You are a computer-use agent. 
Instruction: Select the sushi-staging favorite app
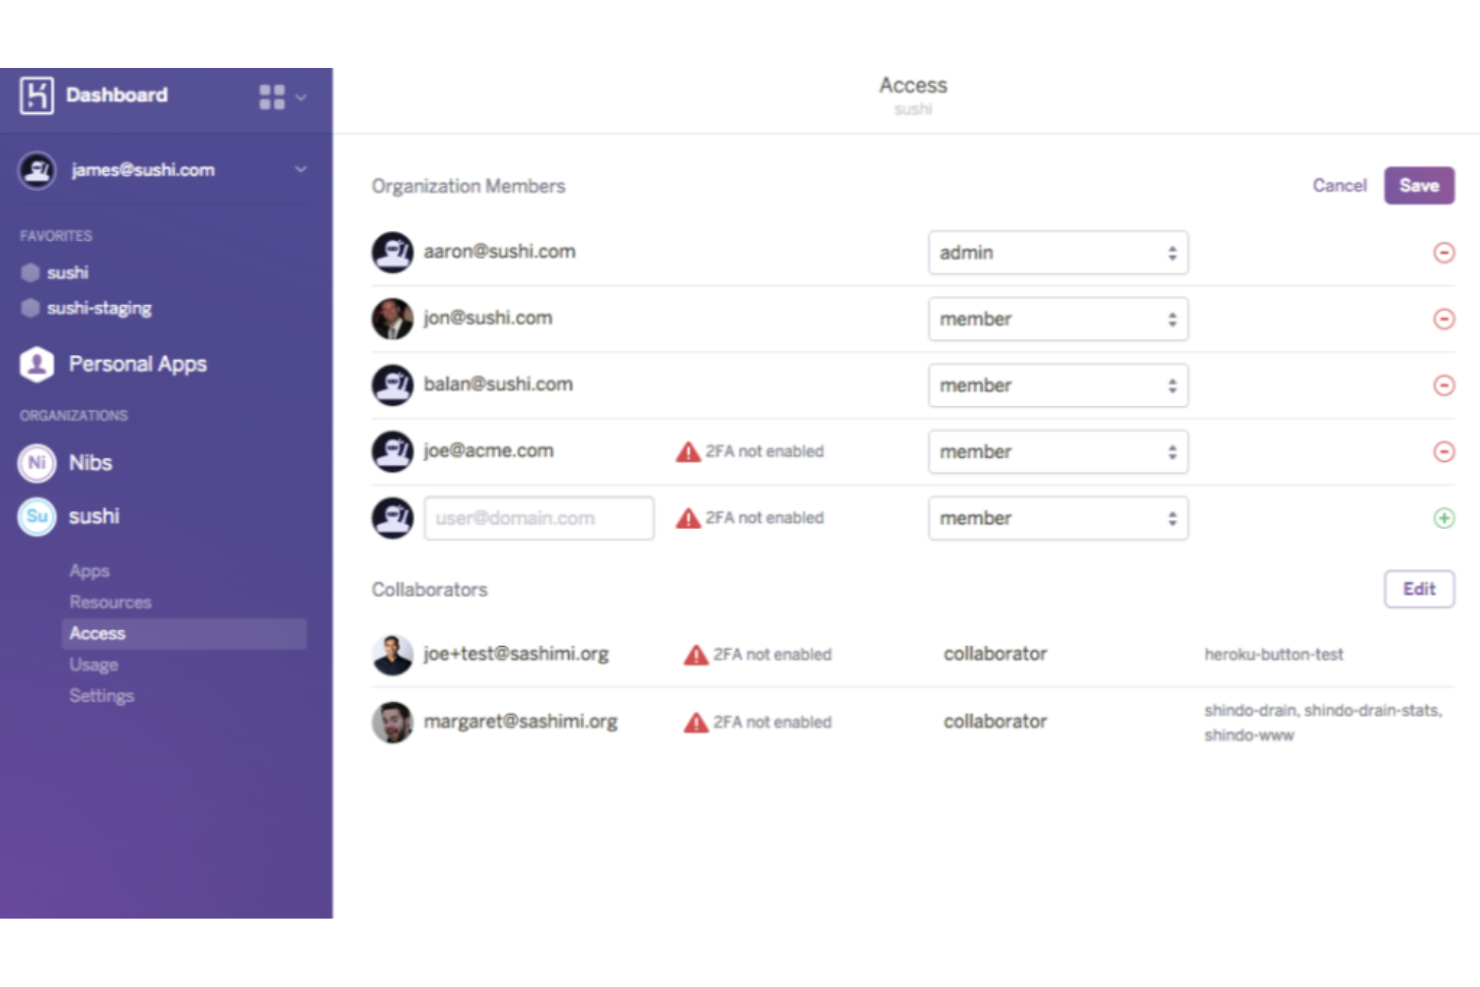98,308
